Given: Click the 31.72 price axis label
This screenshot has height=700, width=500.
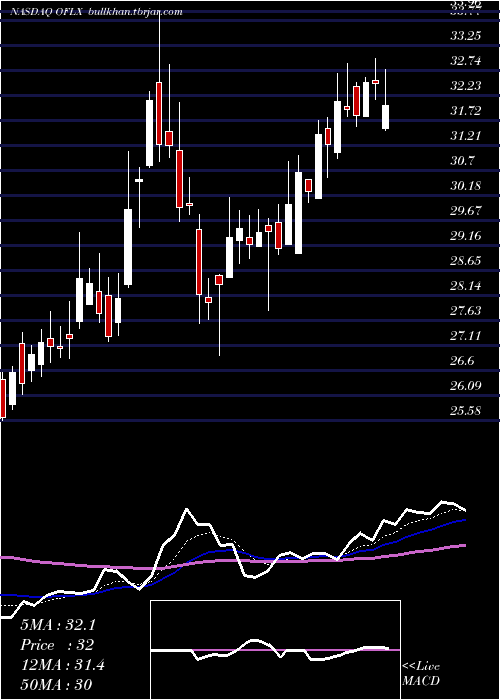Looking at the screenshot, I should [465, 111].
